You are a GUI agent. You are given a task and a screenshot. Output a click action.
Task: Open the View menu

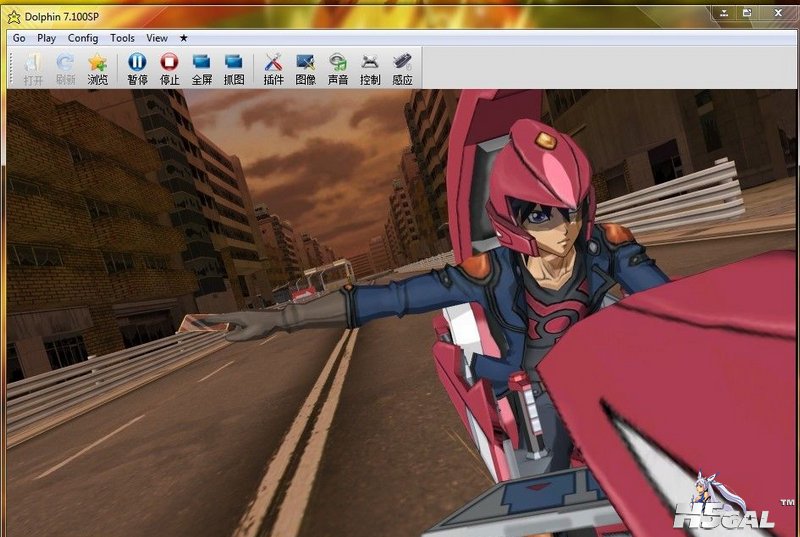coord(157,38)
